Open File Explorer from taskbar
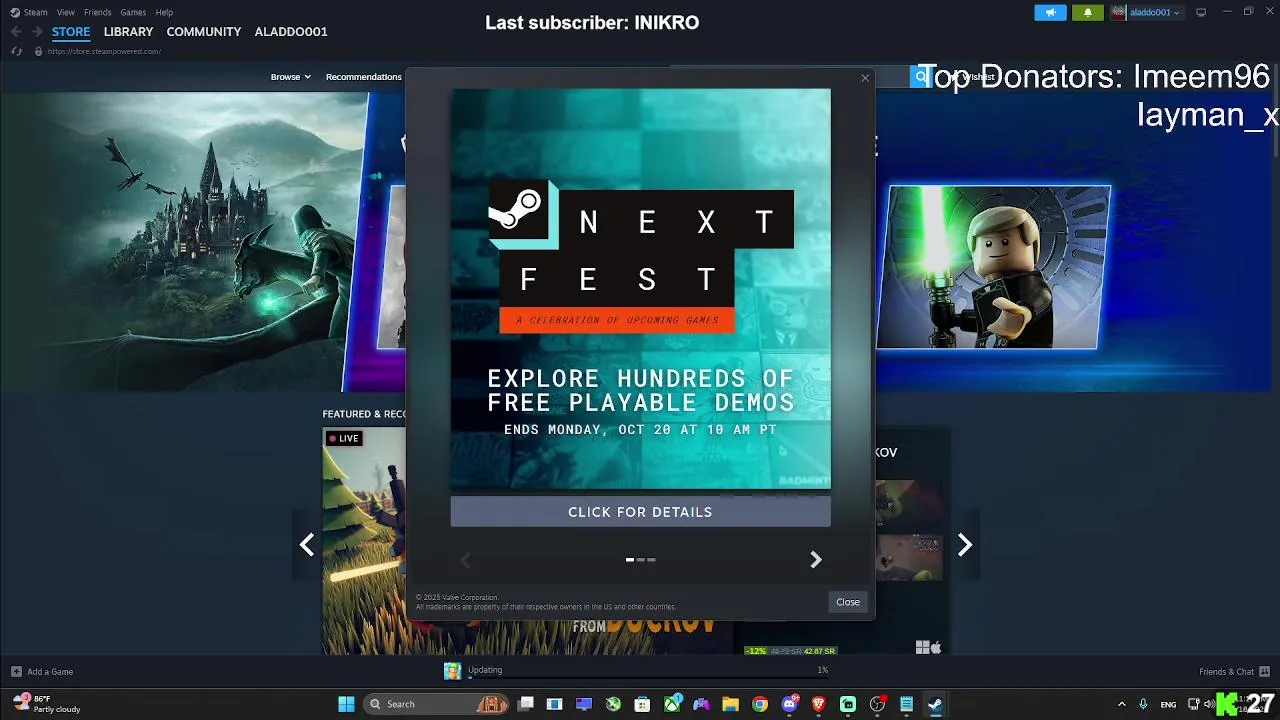This screenshot has height=720, width=1280. click(x=730, y=704)
